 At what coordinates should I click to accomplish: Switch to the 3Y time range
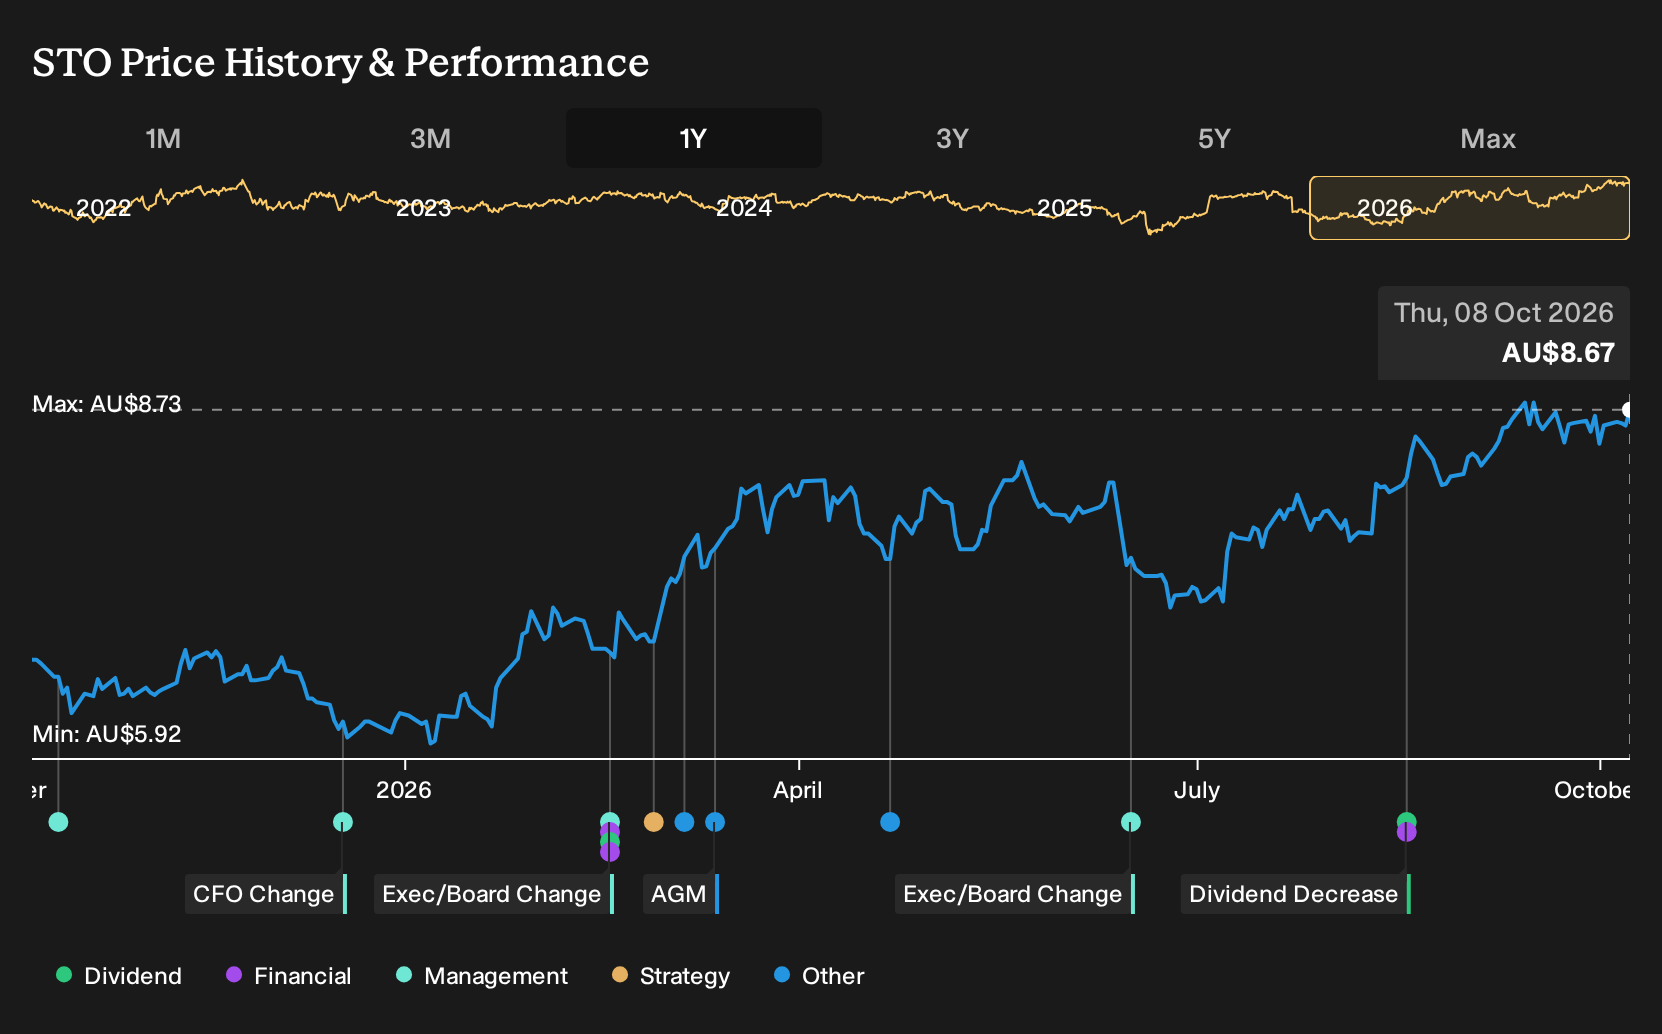coord(952,138)
